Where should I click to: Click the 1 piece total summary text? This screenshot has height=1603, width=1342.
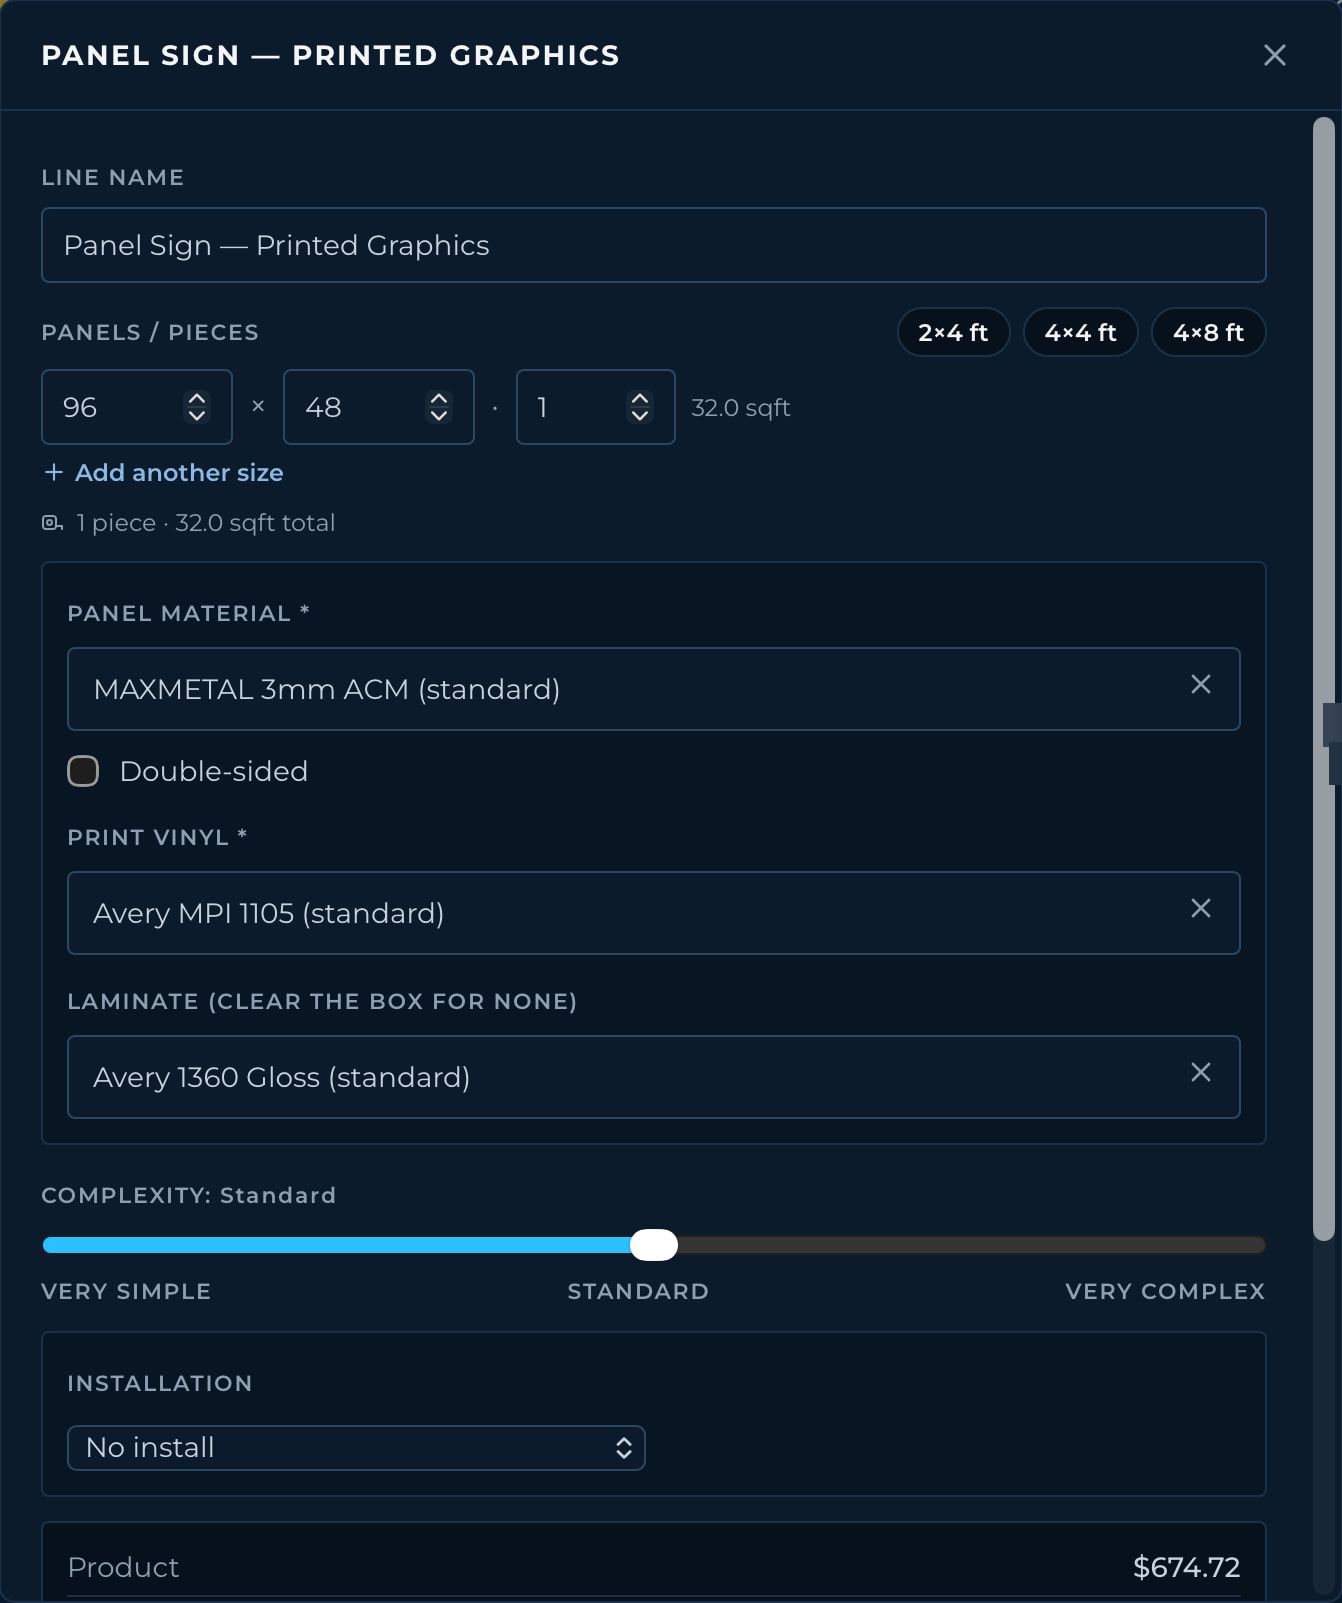pos(206,523)
